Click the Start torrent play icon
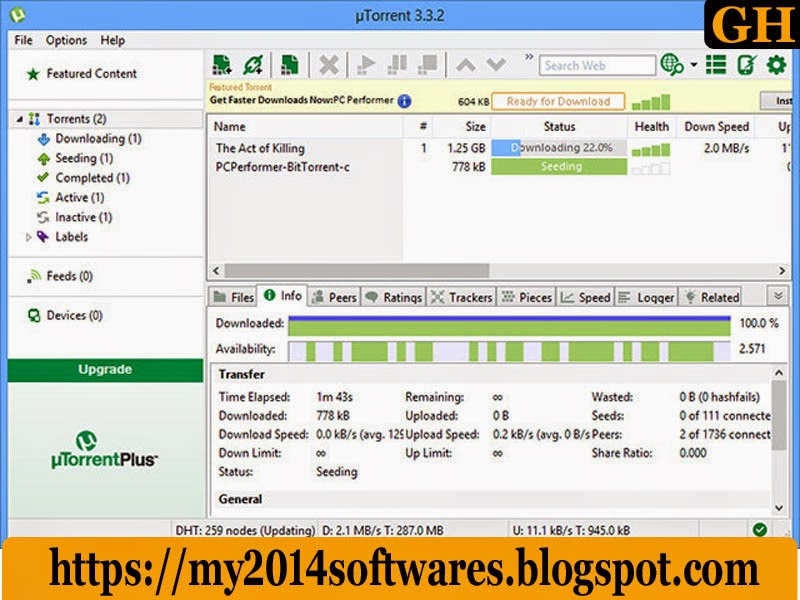Screen dimensions: 800x600 coord(366,65)
